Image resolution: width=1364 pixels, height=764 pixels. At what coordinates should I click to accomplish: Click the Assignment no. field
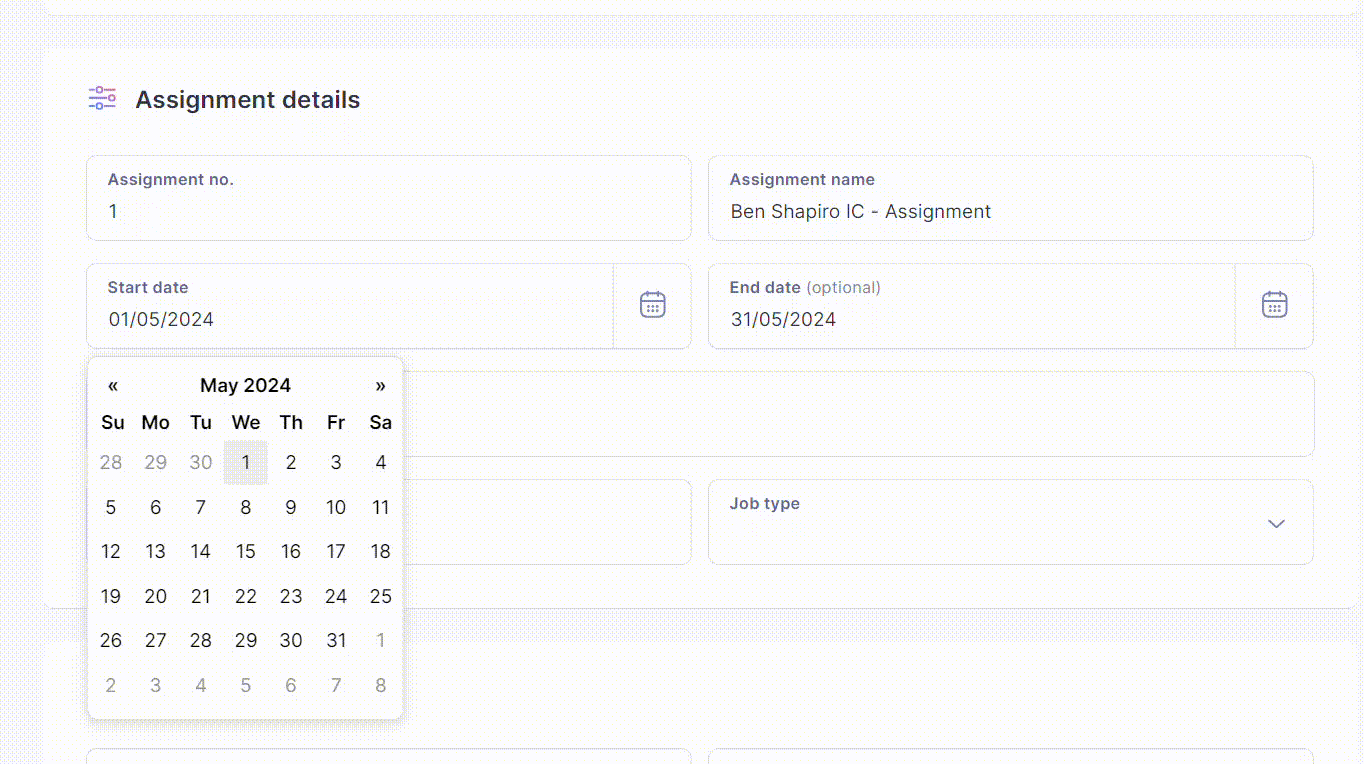pyautogui.click(x=389, y=198)
